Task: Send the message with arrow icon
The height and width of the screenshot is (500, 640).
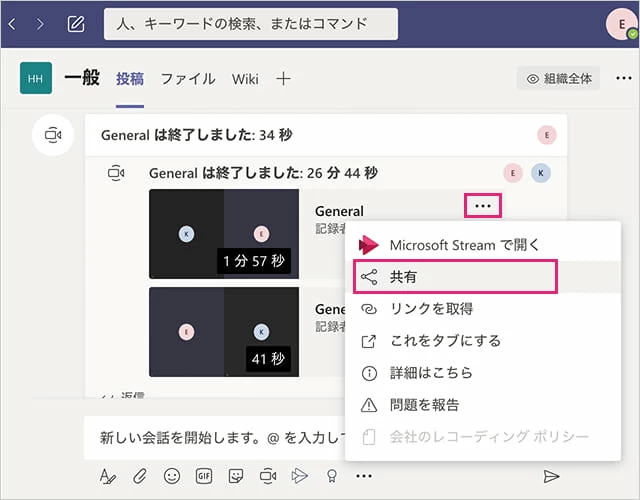Action: click(x=551, y=476)
